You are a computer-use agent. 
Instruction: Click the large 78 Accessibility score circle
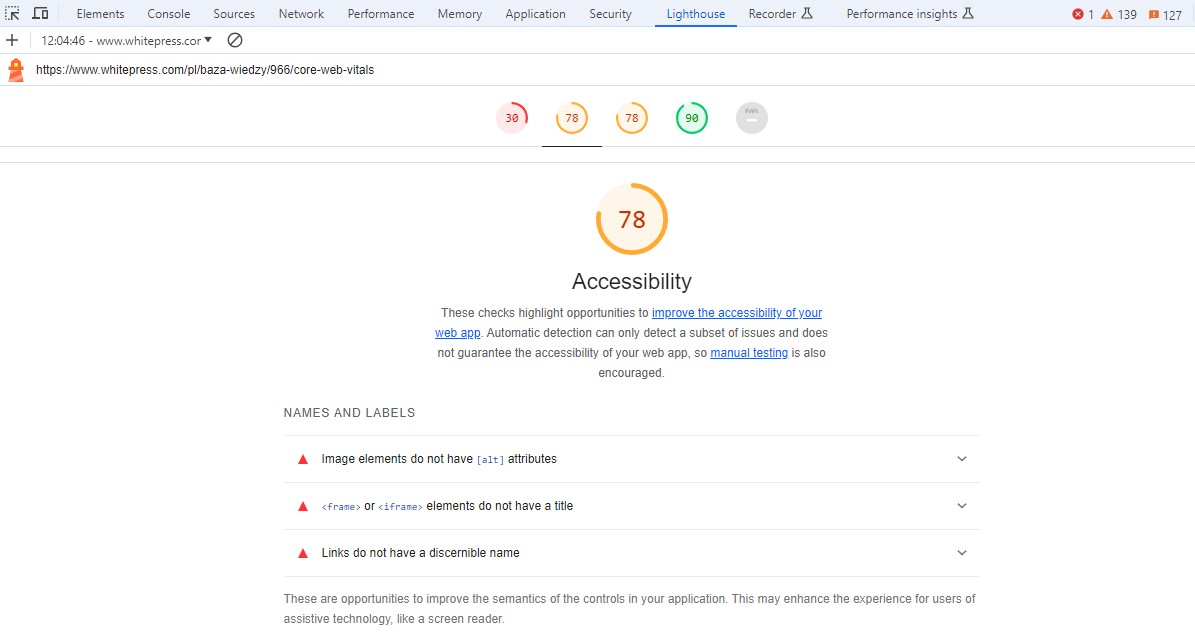[x=632, y=219]
